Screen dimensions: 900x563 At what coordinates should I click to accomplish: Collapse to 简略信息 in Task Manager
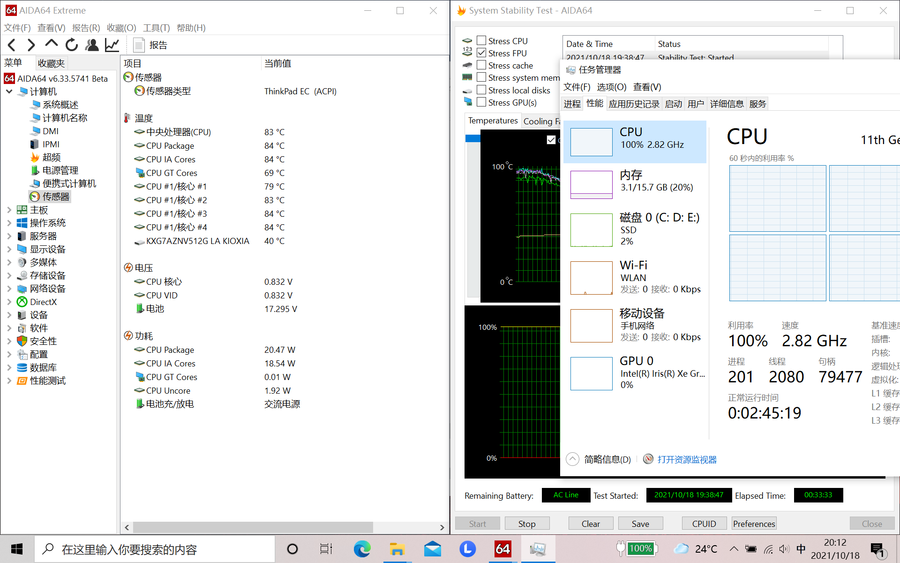[x=599, y=459]
